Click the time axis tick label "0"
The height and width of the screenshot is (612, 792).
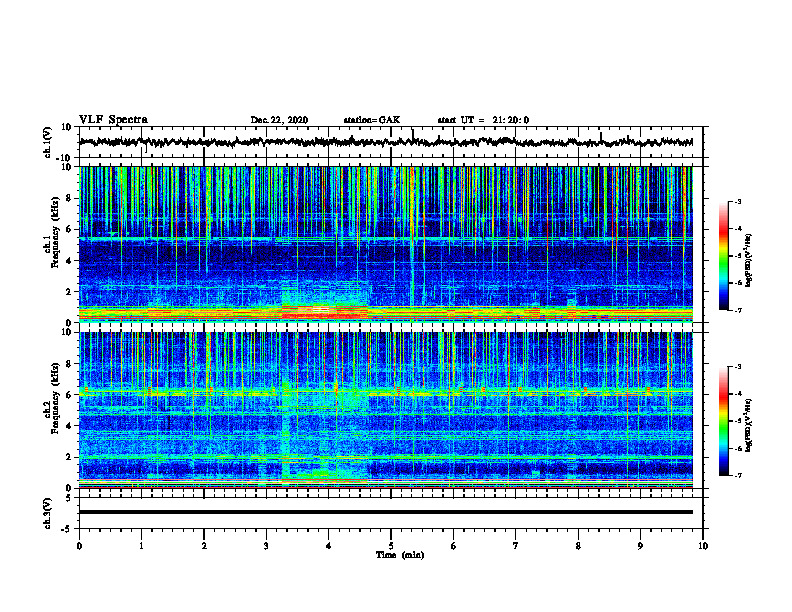79,546
